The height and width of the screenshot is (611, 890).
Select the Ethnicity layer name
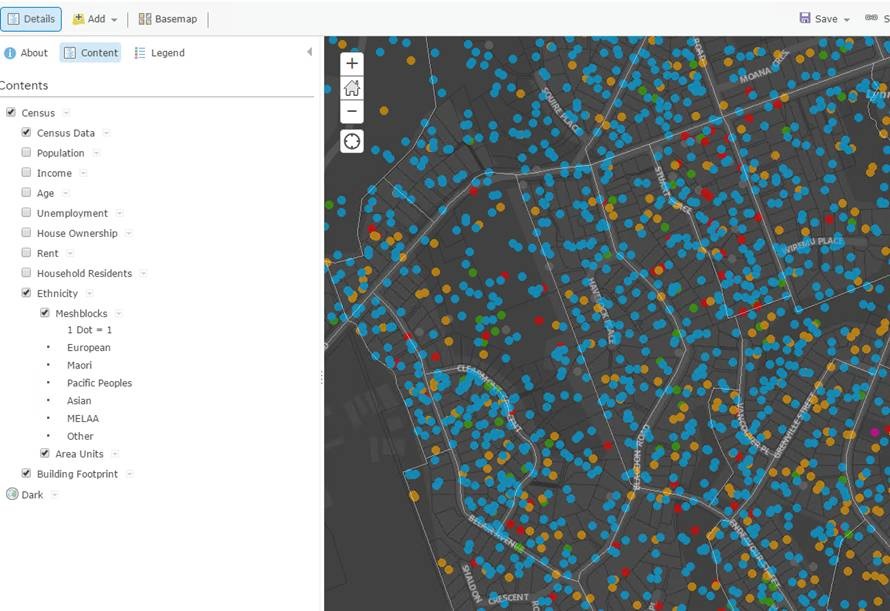click(x=57, y=293)
